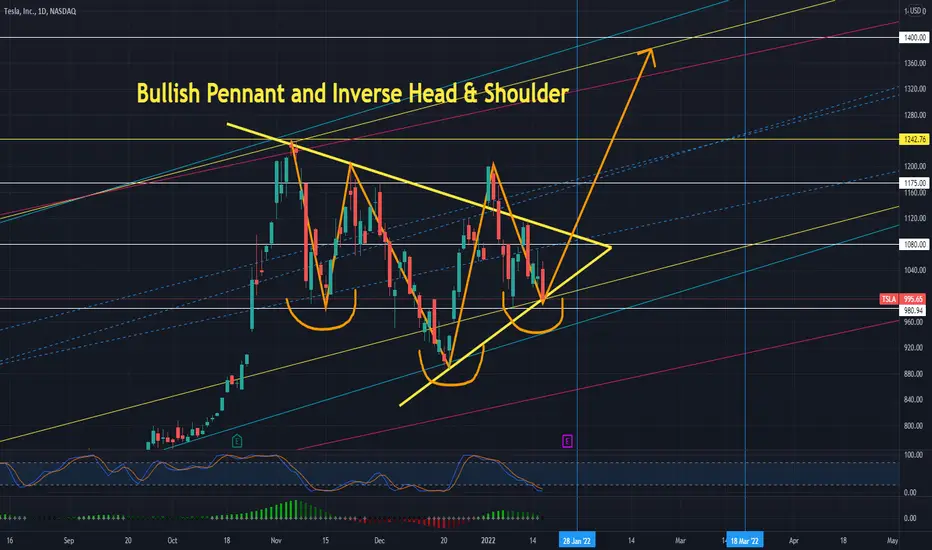Click the Nov label on time axis
Screen dimensions: 932x550
[276, 540]
